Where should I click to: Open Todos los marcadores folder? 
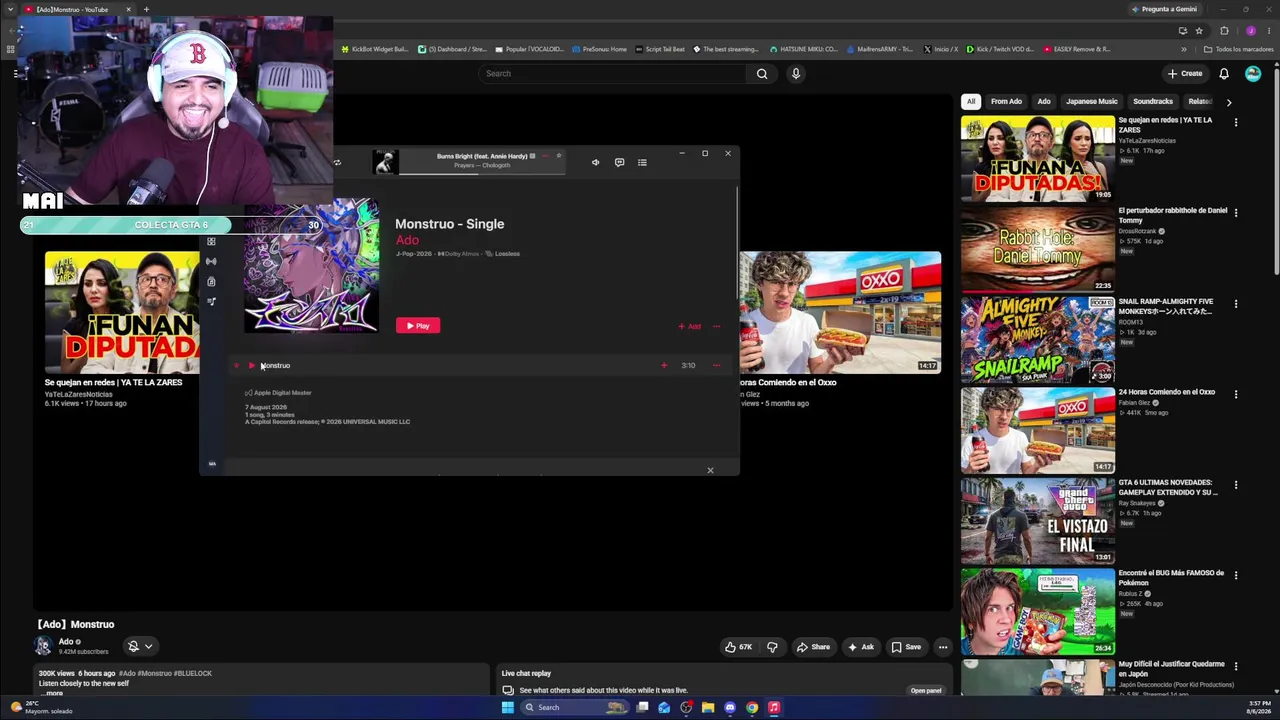pyautogui.click(x=1237, y=49)
